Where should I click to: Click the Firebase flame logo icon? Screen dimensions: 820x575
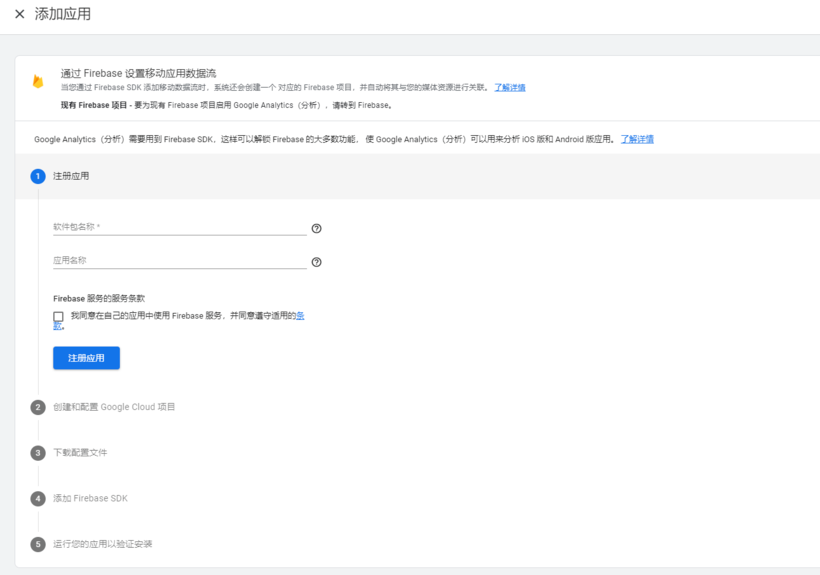pos(38,81)
